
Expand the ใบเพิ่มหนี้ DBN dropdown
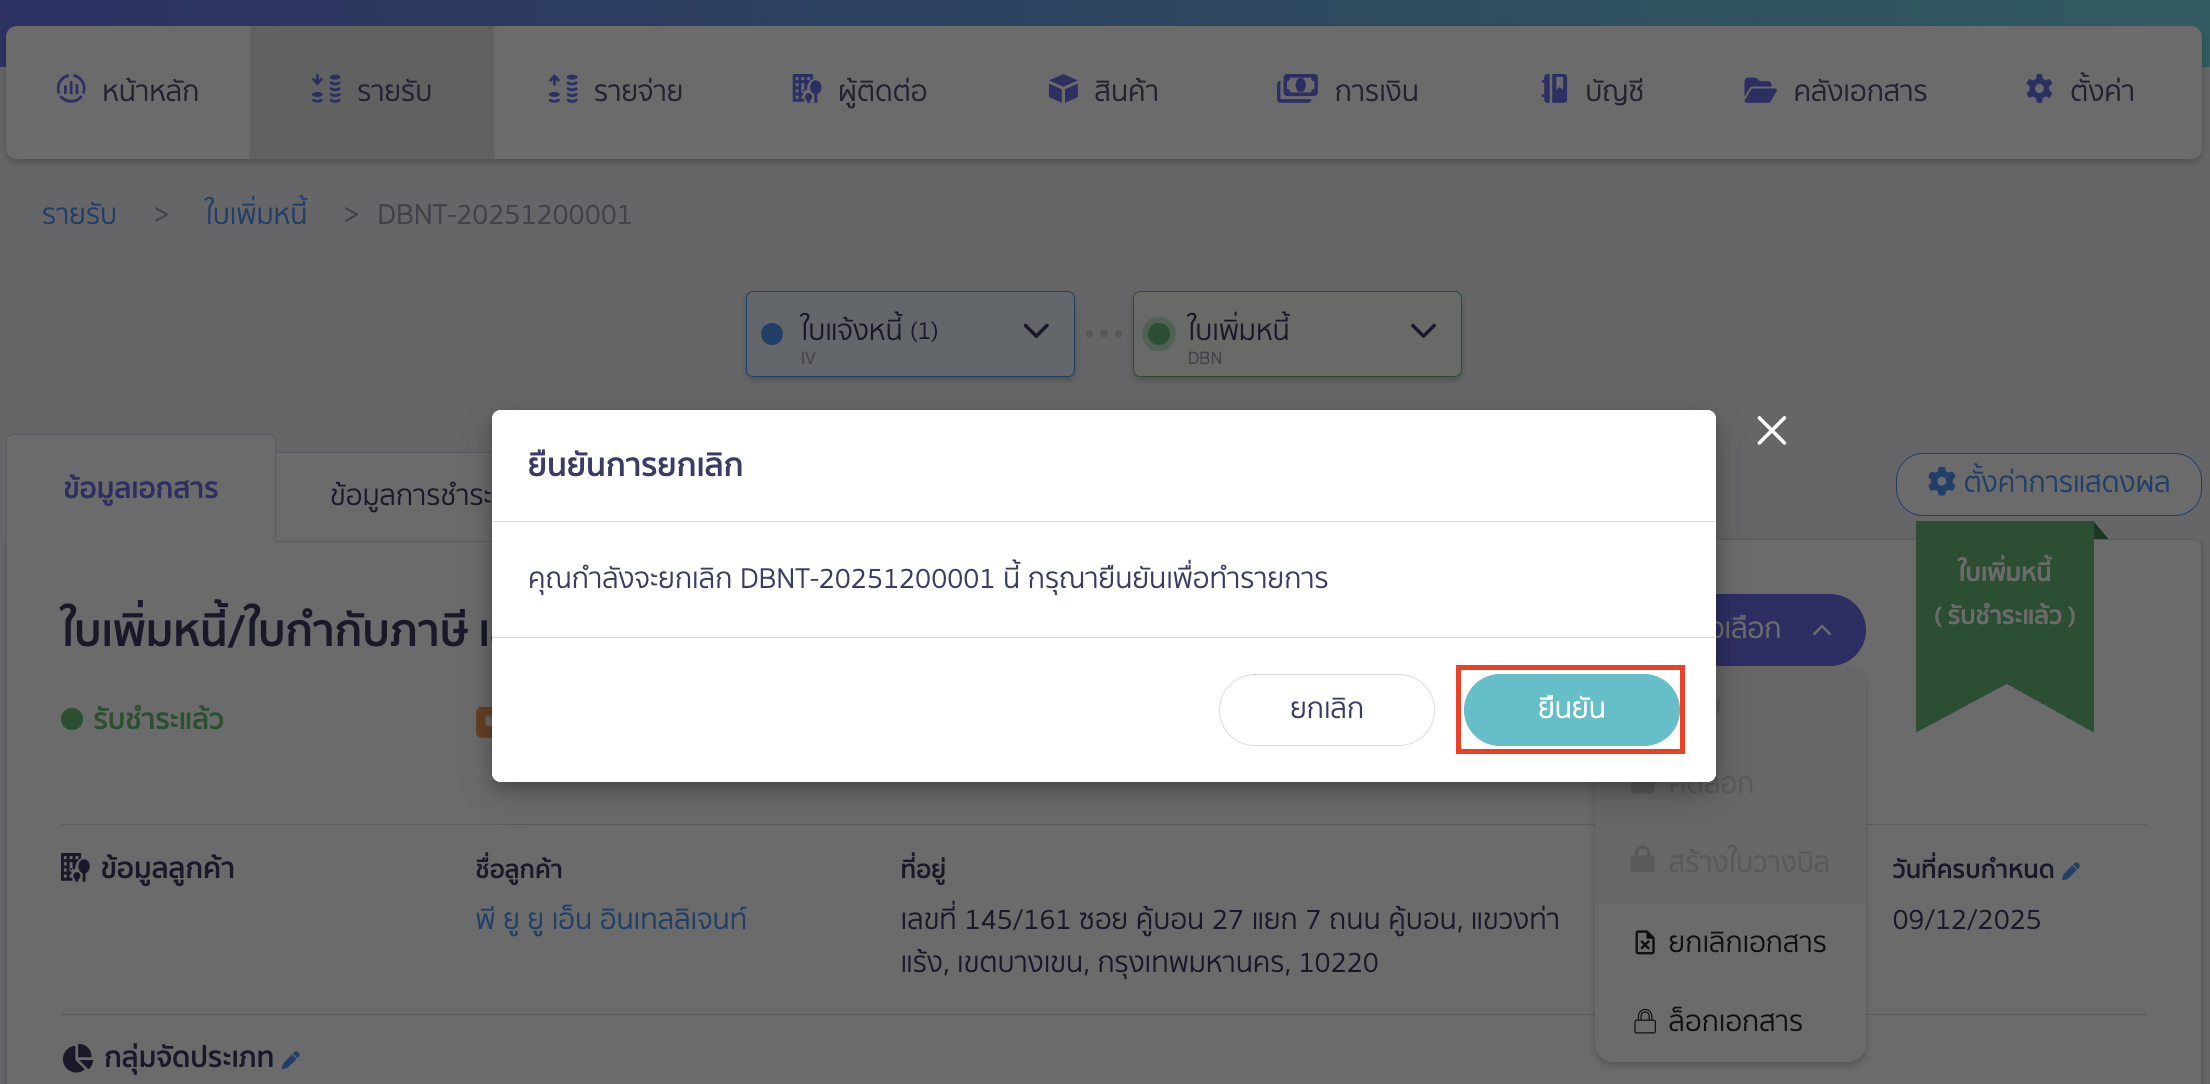1423,333
